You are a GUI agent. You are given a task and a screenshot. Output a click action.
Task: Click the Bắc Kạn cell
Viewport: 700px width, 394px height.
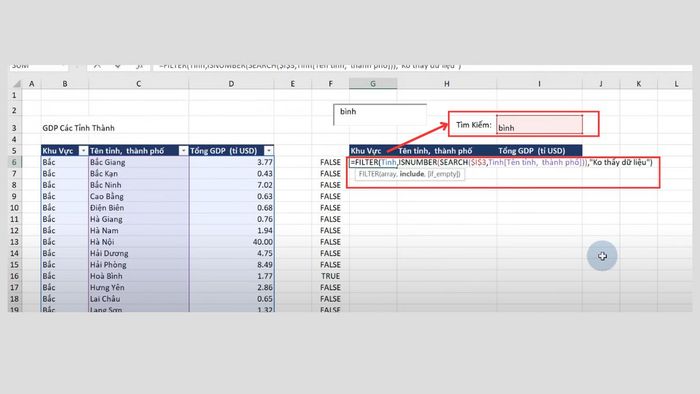(138, 174)
